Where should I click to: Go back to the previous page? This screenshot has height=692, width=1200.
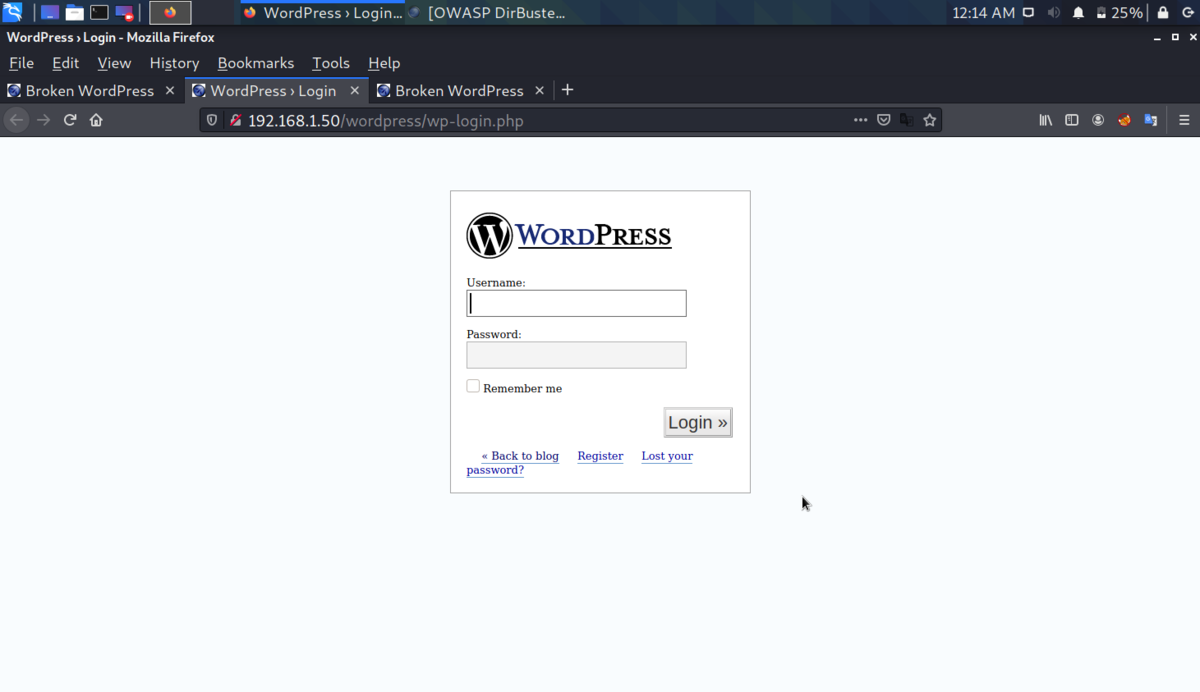pos(17,120)
